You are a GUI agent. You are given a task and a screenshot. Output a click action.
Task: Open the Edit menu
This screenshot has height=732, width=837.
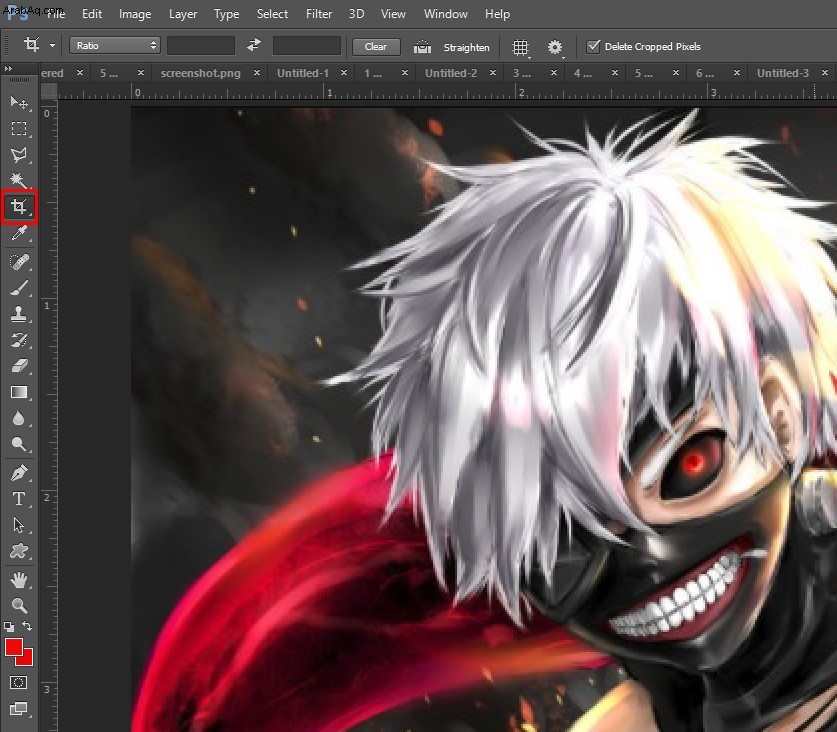click(x=92, y=14)
